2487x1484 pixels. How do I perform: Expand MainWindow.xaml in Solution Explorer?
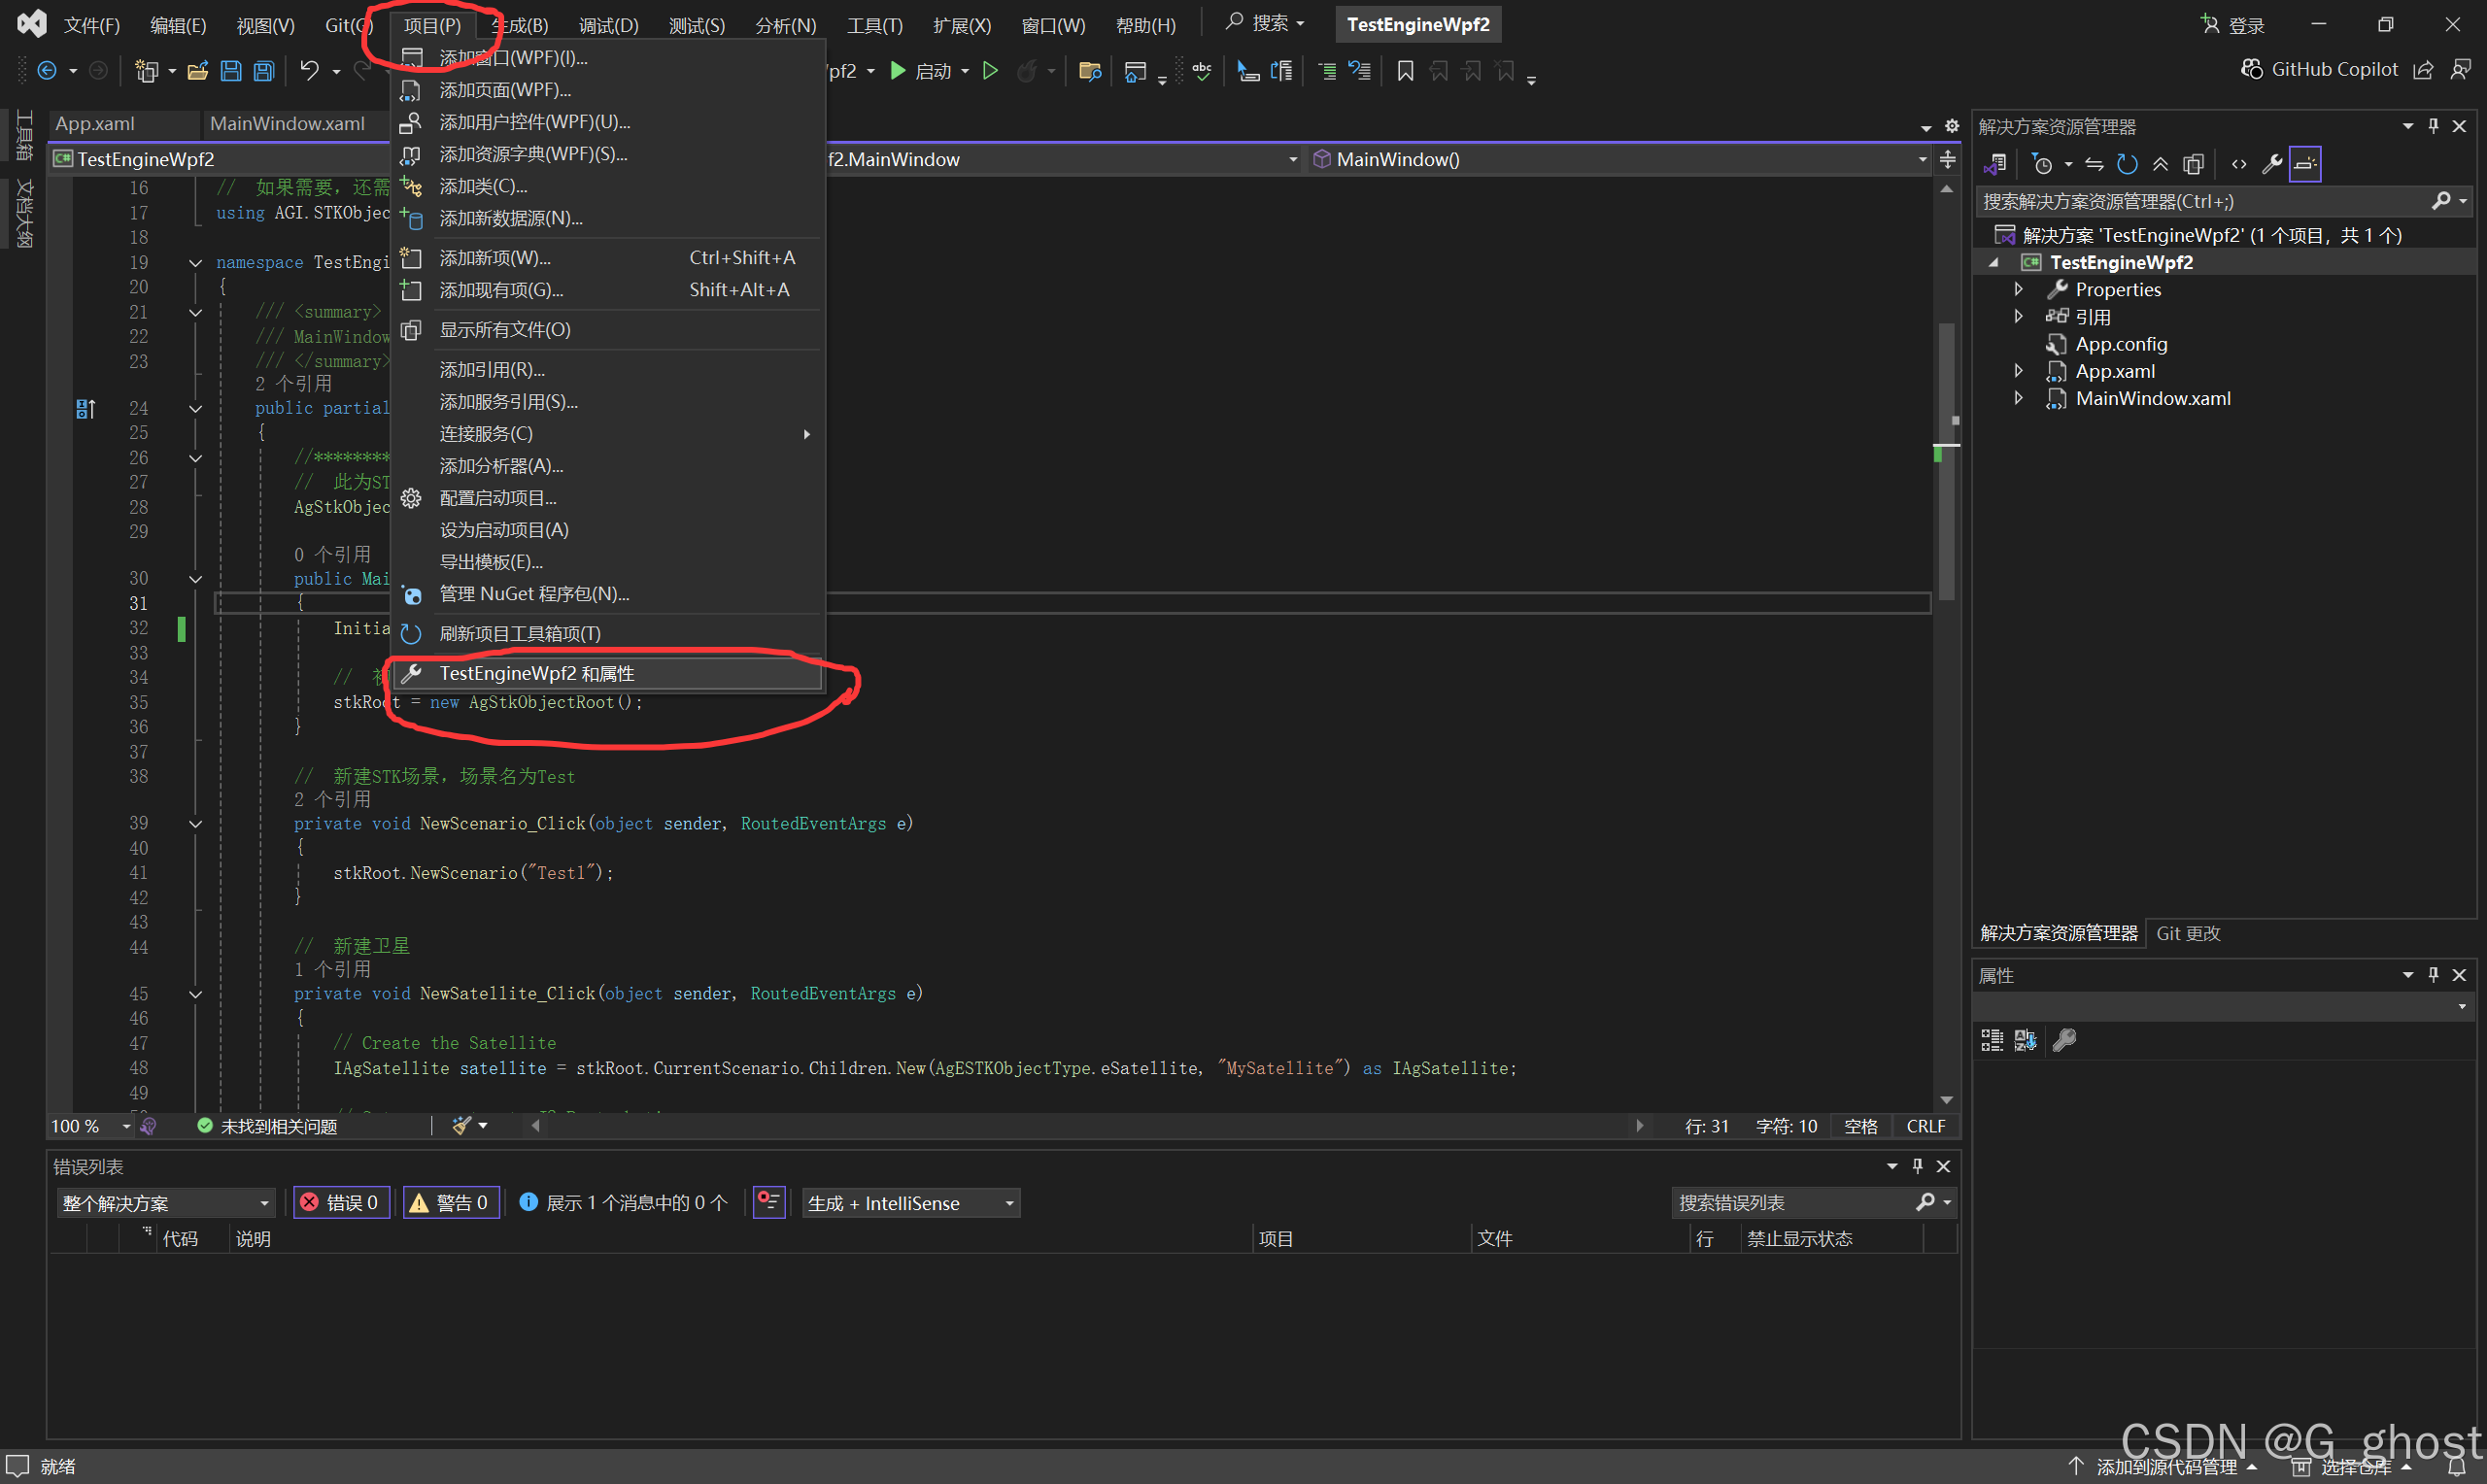point(2019,398)
